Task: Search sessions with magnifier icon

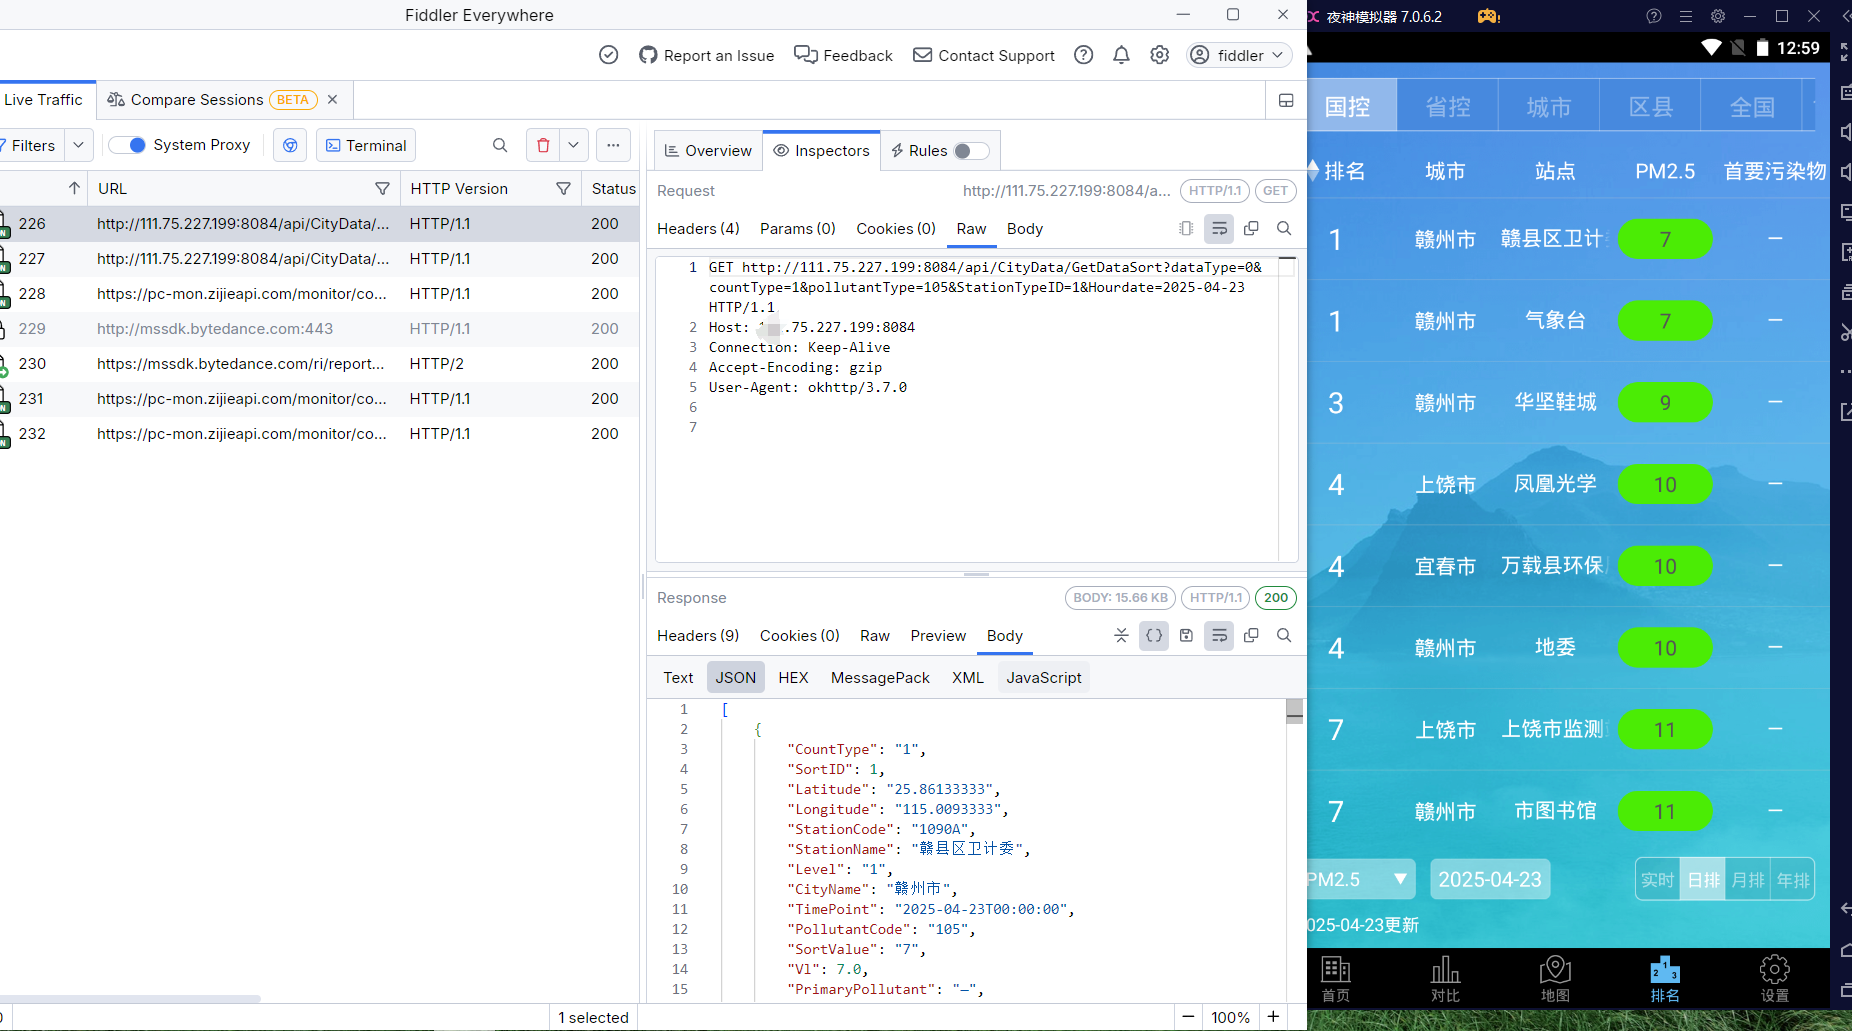Action: click(x=500, y=145)
